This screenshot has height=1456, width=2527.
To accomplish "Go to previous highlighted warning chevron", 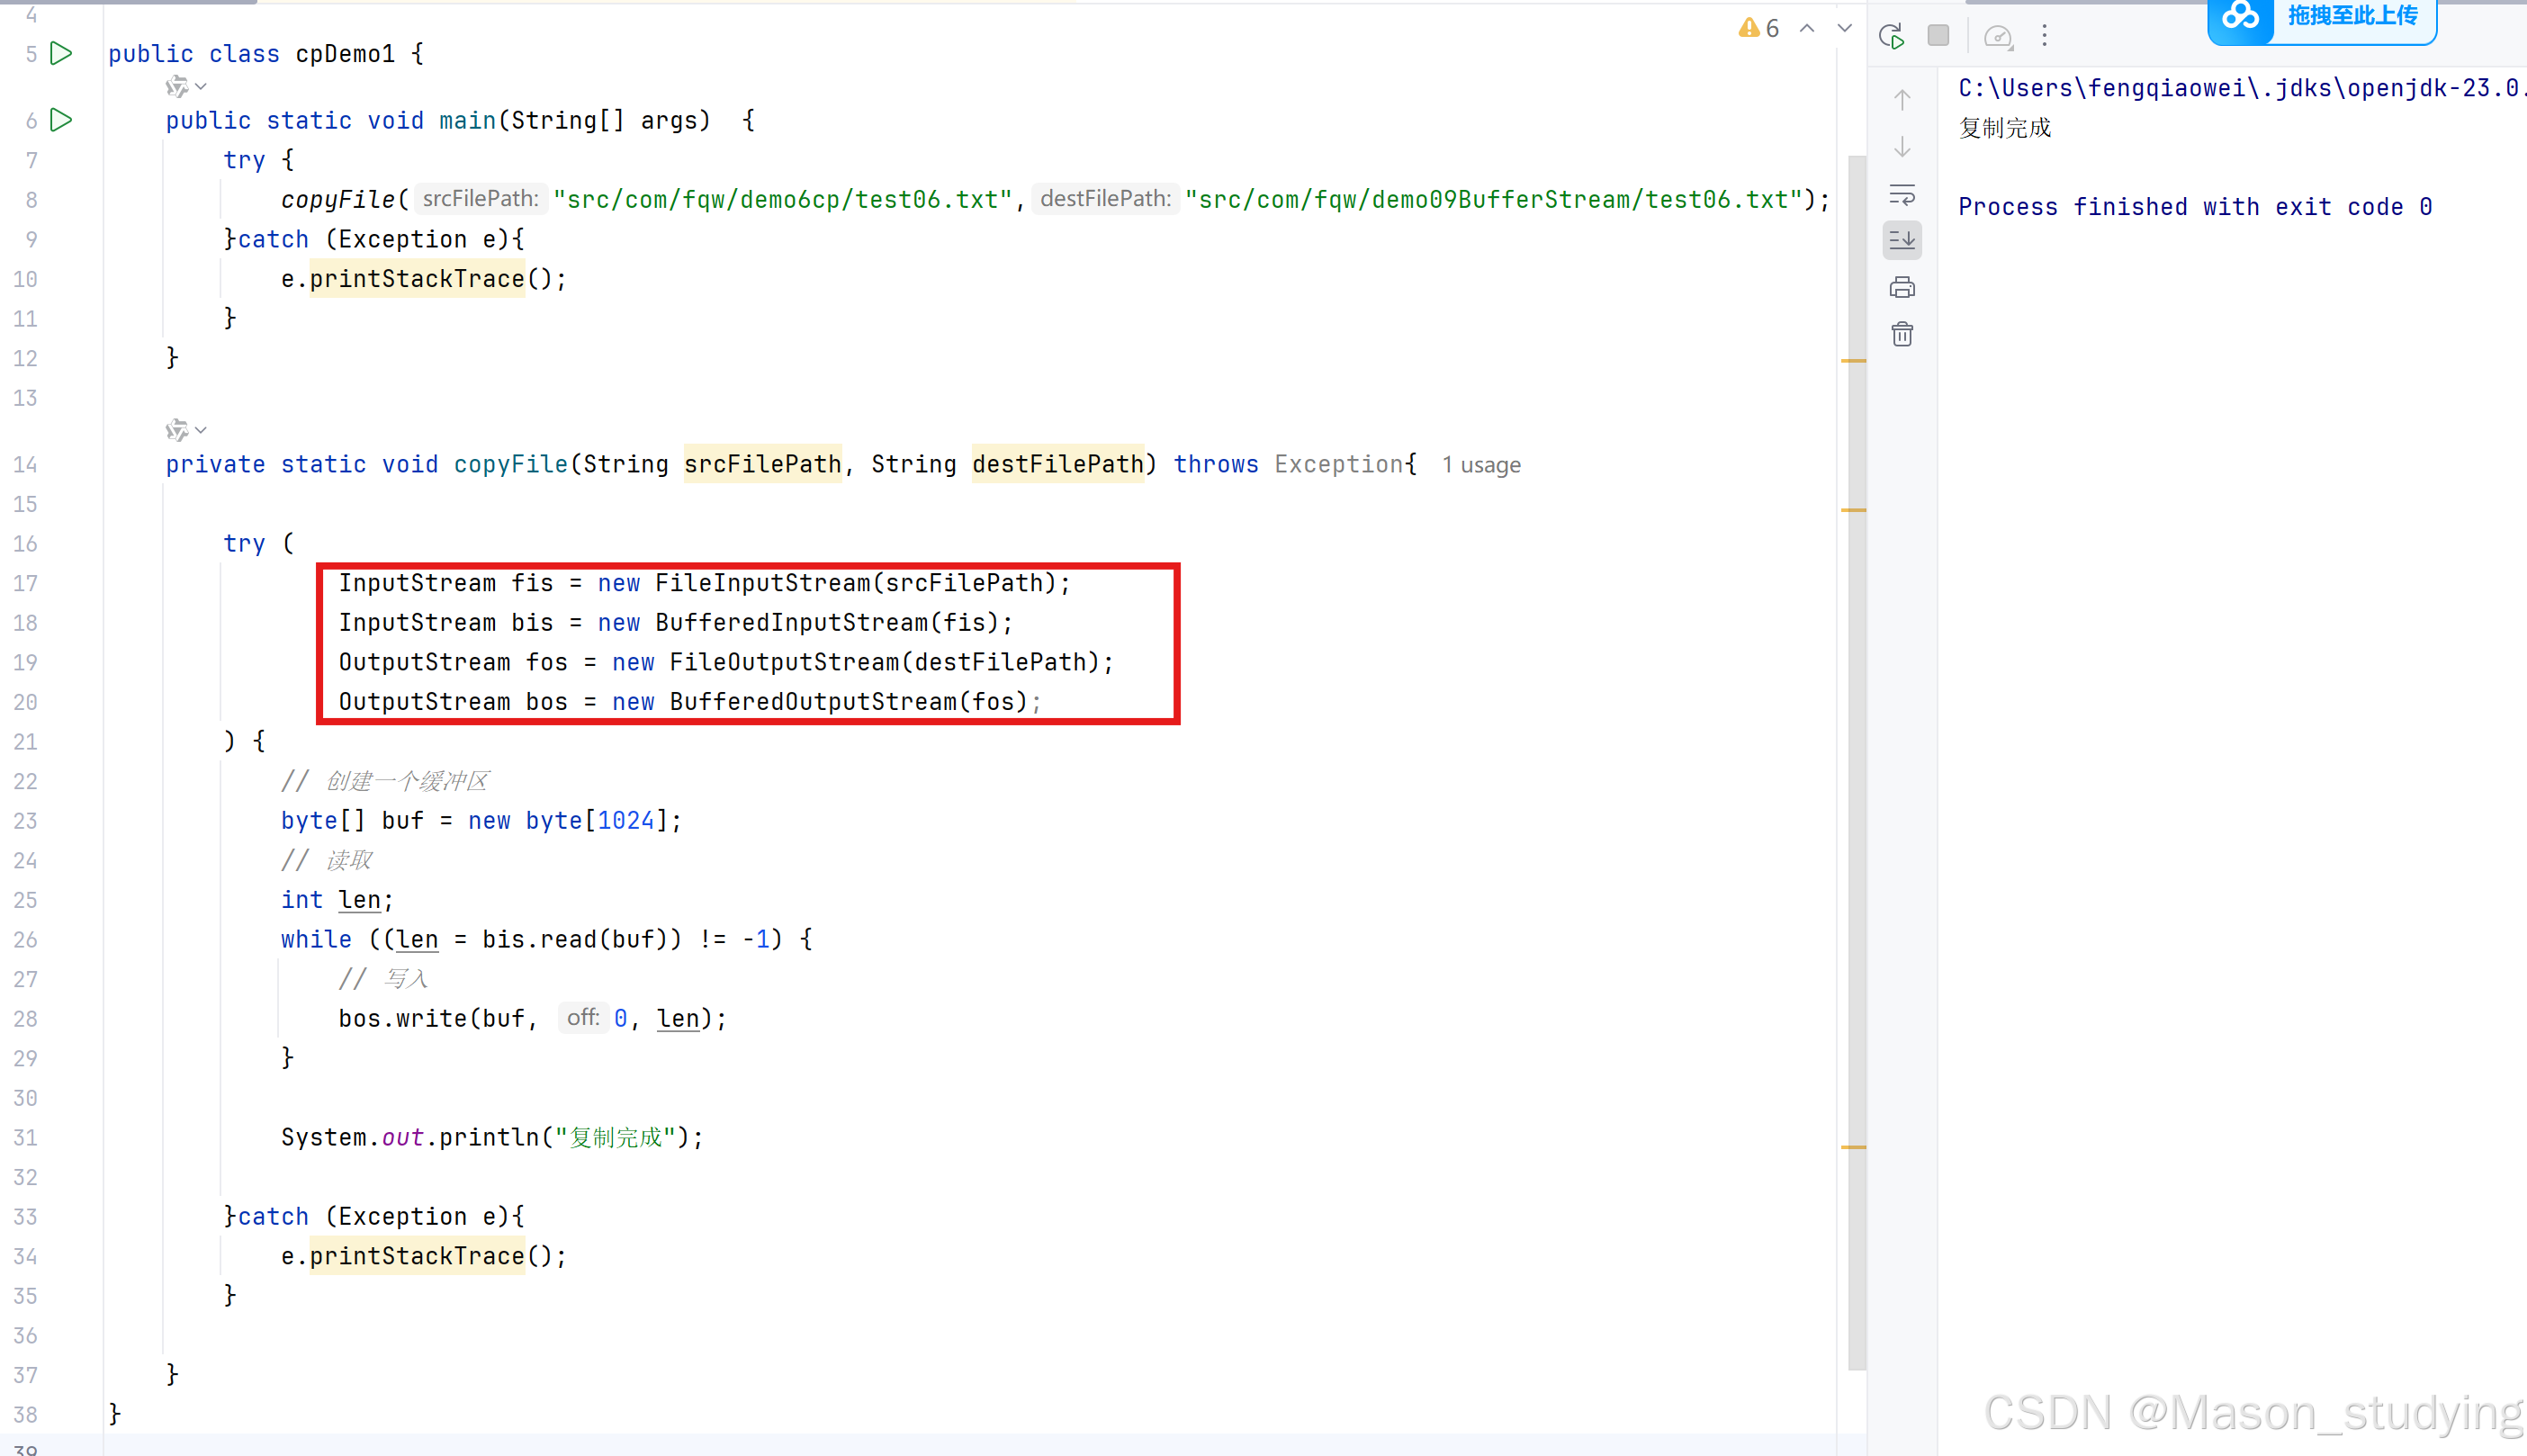I will click(1807, 28).
